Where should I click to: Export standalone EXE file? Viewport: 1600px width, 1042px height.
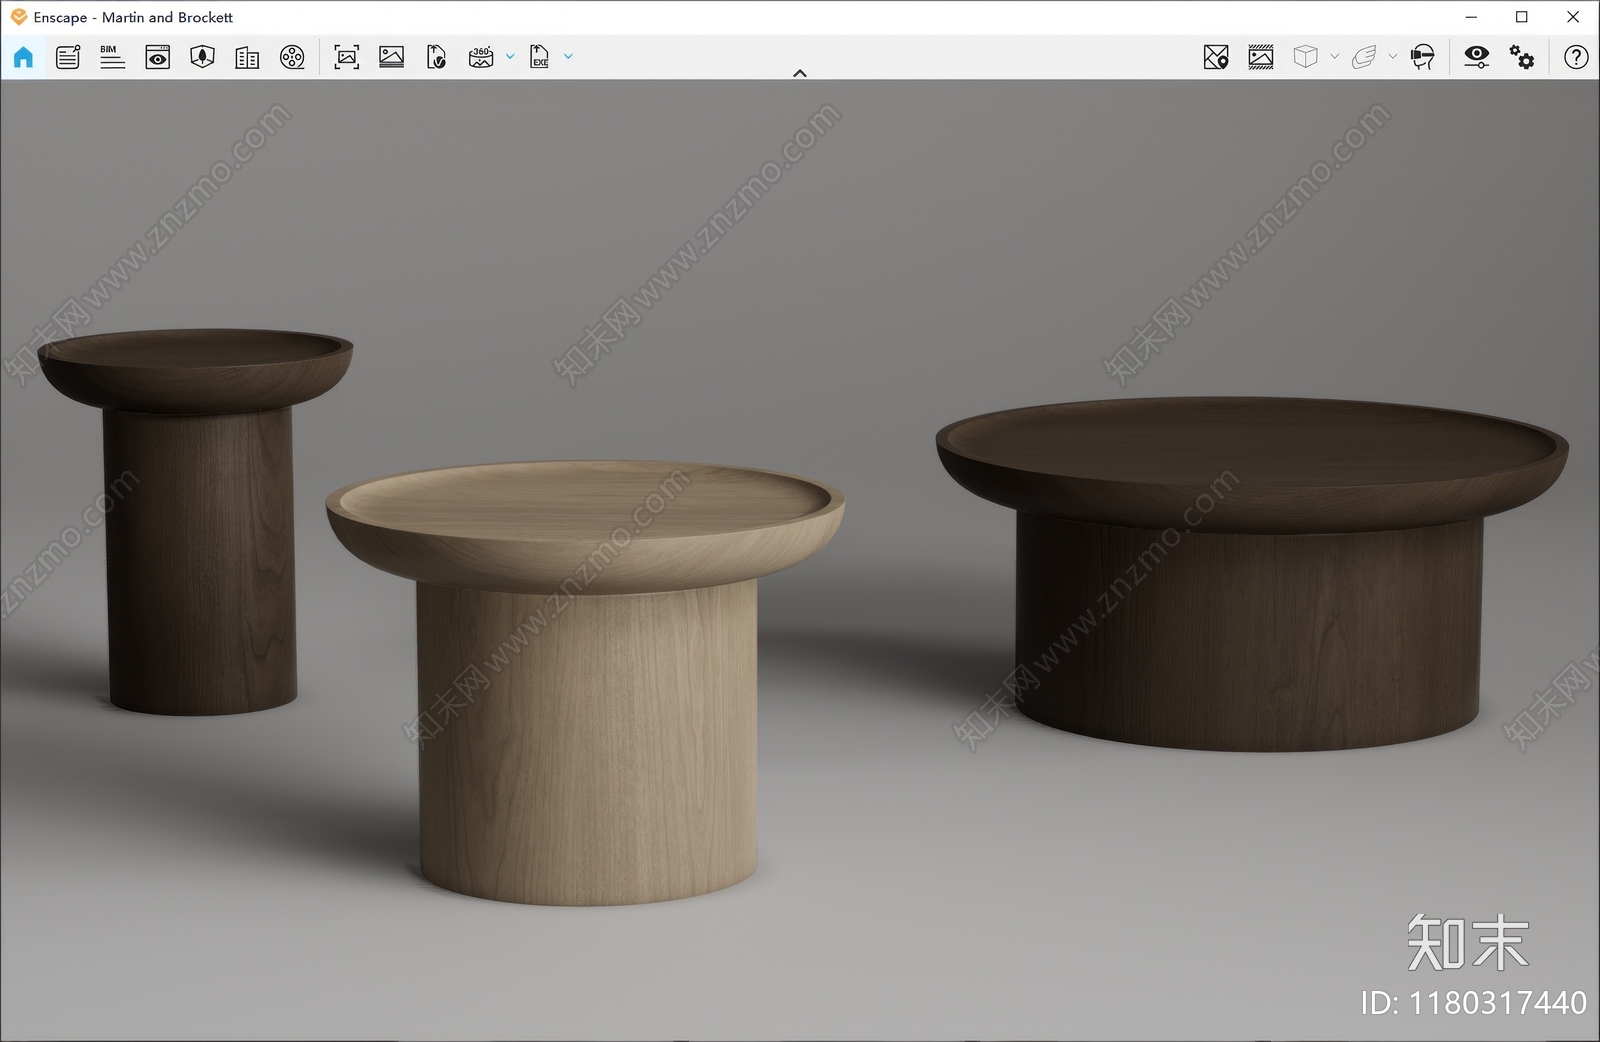click(539, 57)
